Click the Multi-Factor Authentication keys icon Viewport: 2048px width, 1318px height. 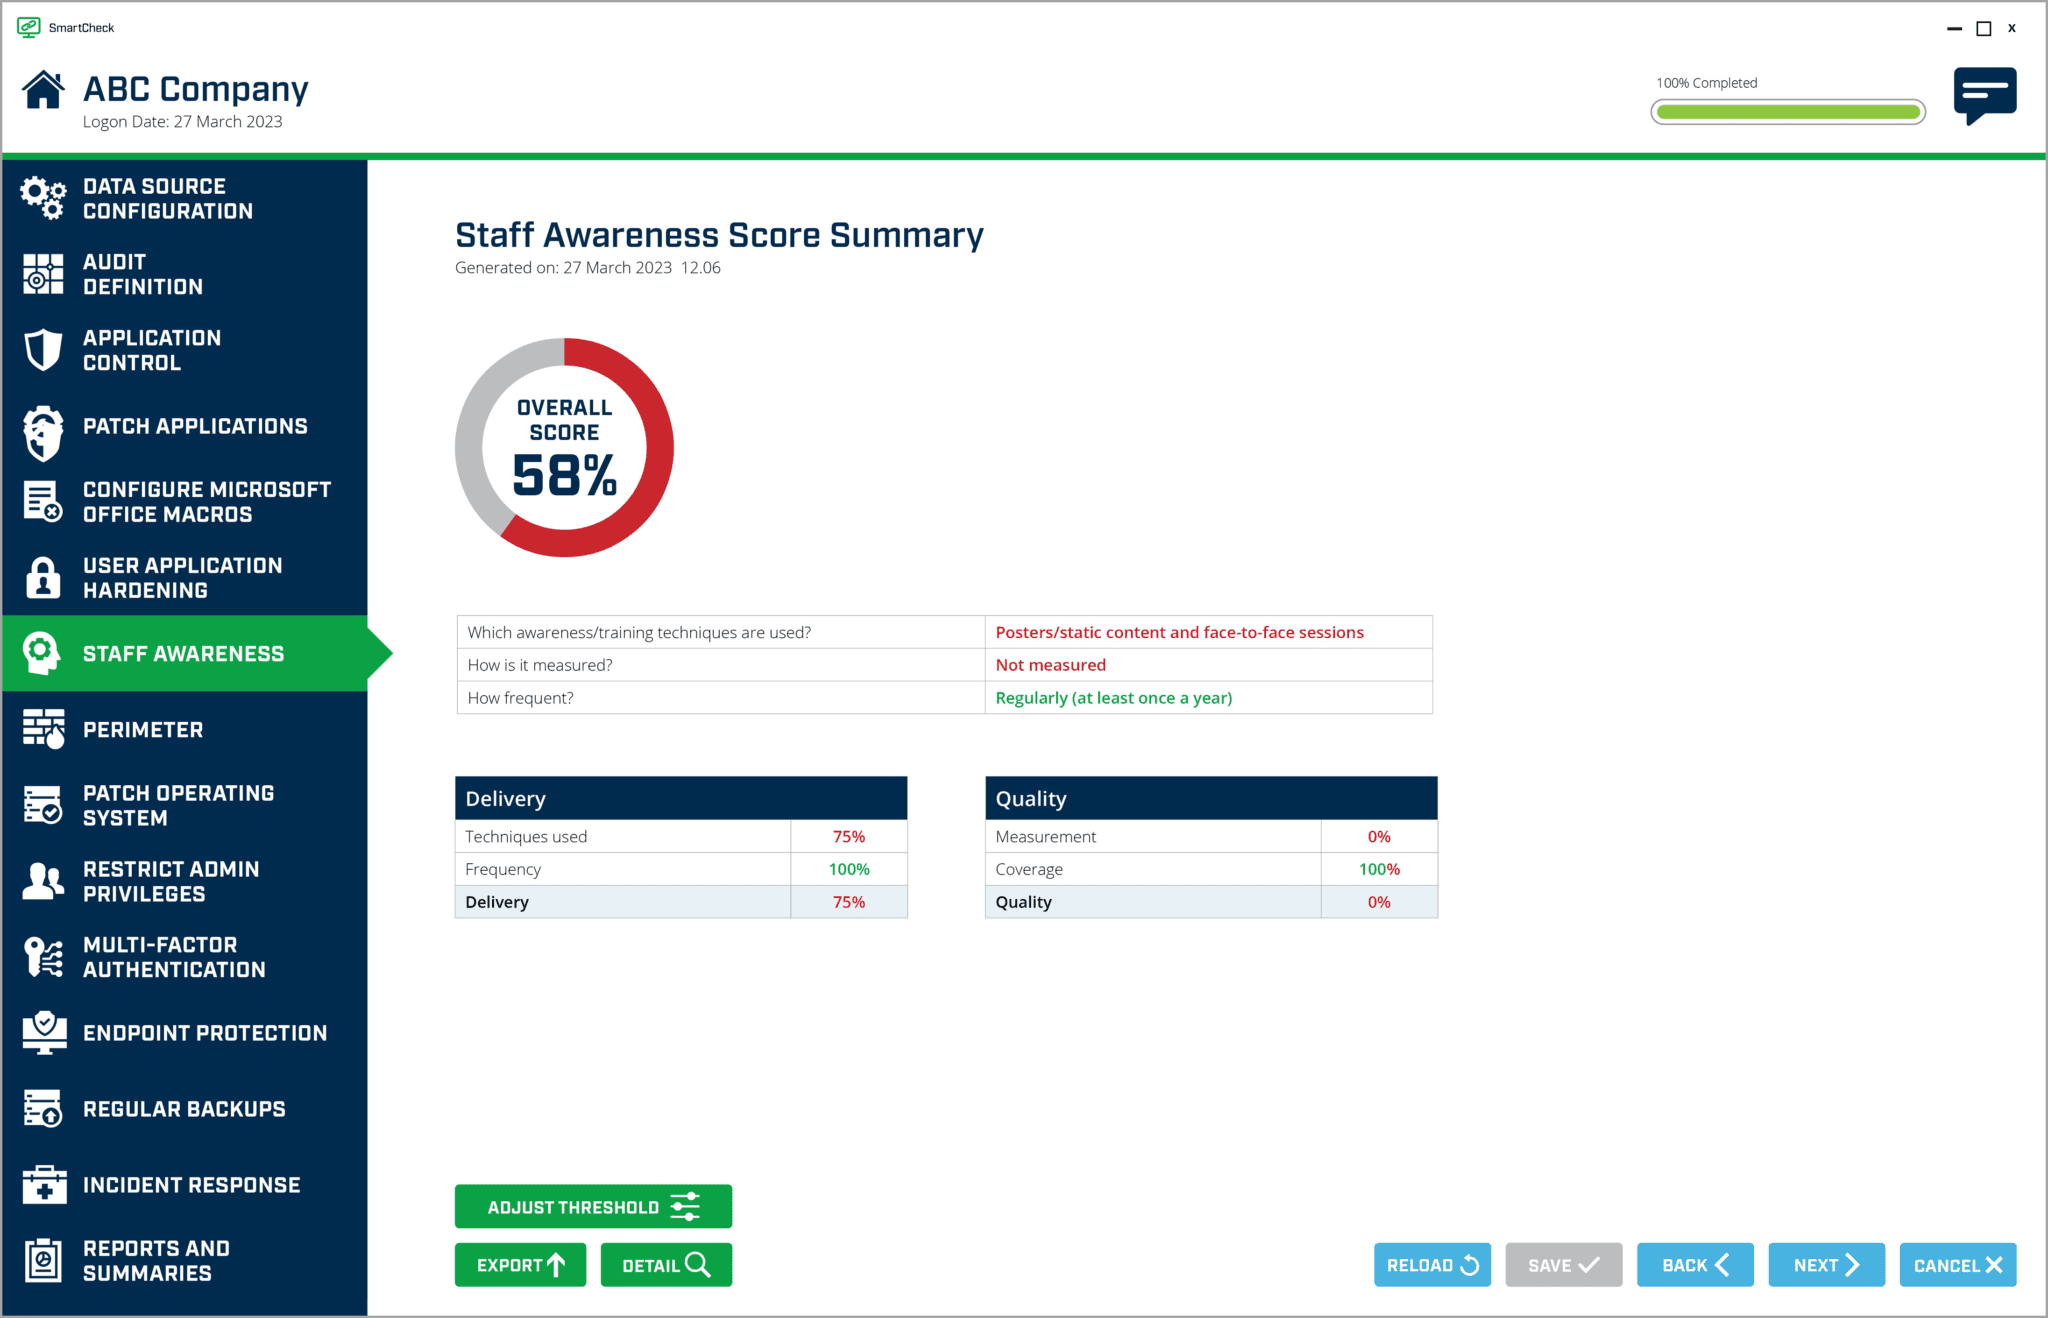(x=43, y=956)
